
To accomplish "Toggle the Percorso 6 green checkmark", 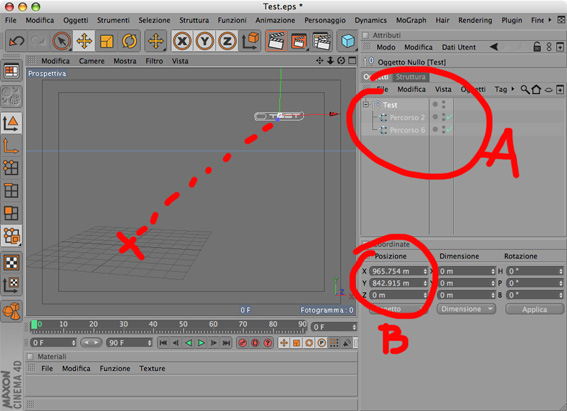I will [x=449, y=129].
